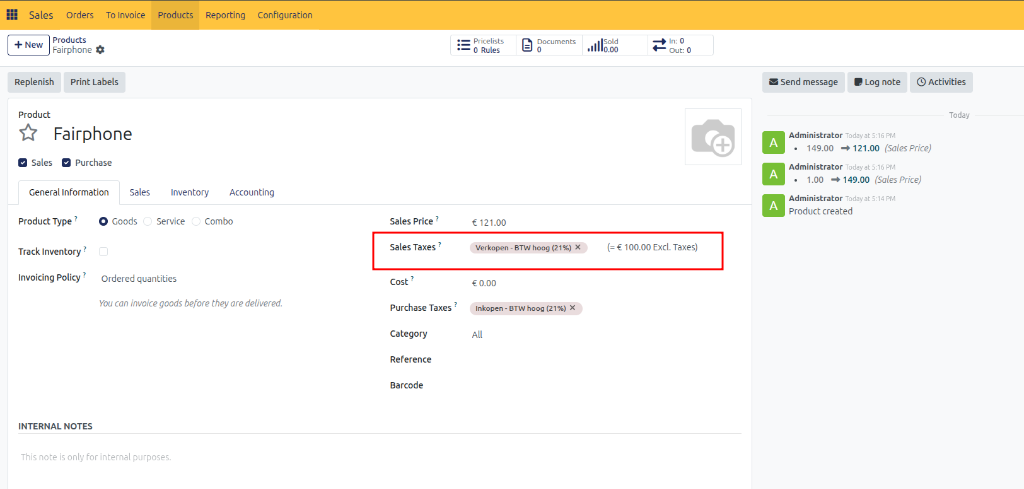This screenshot has width=1024, height=489.
Task: Click Log note in chatter
Action: (x=877, y=82)
